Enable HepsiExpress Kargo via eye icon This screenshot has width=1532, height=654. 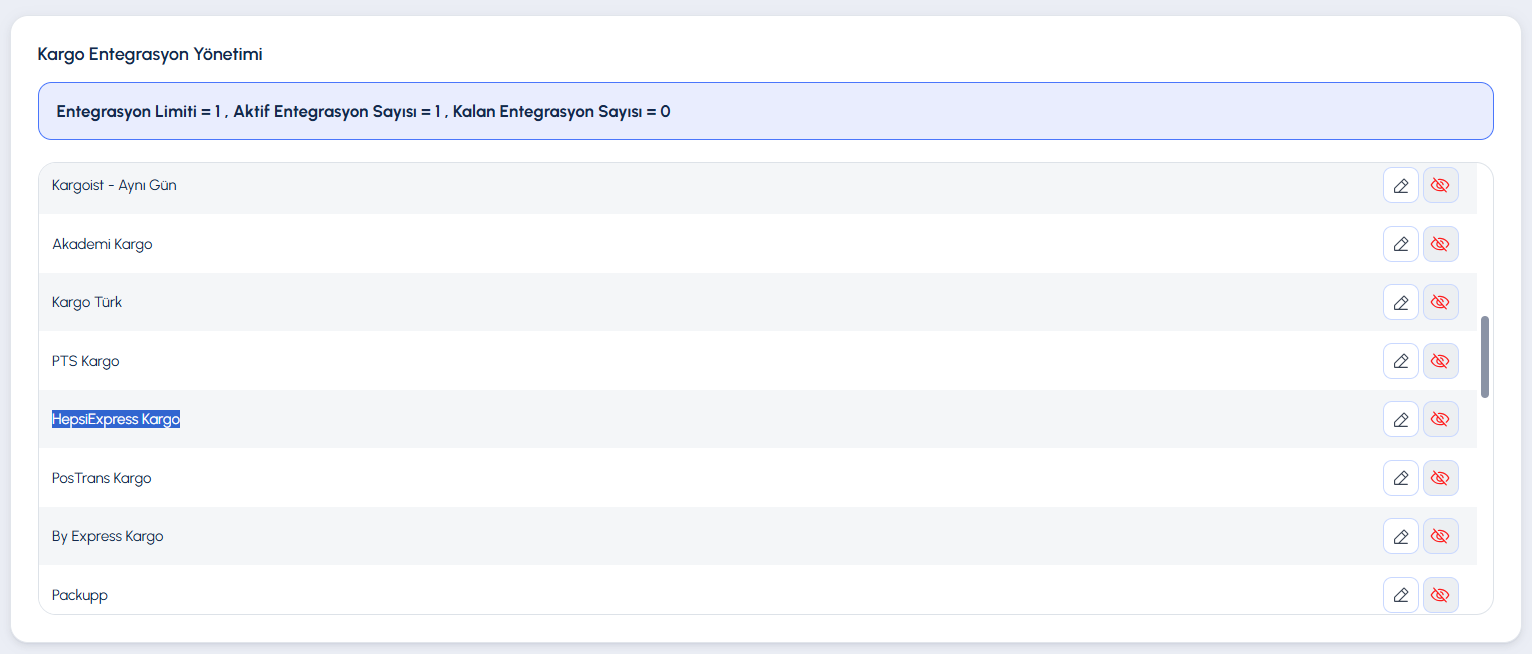[x=1440, y=419]
